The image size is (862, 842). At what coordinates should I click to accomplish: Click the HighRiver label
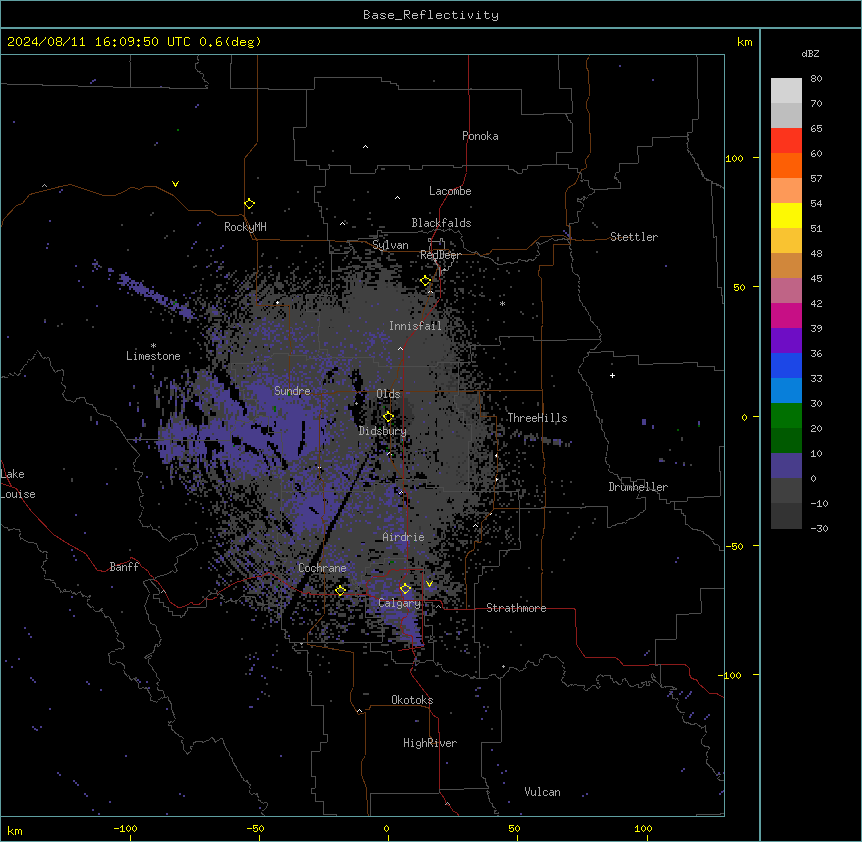coord(430,743)
